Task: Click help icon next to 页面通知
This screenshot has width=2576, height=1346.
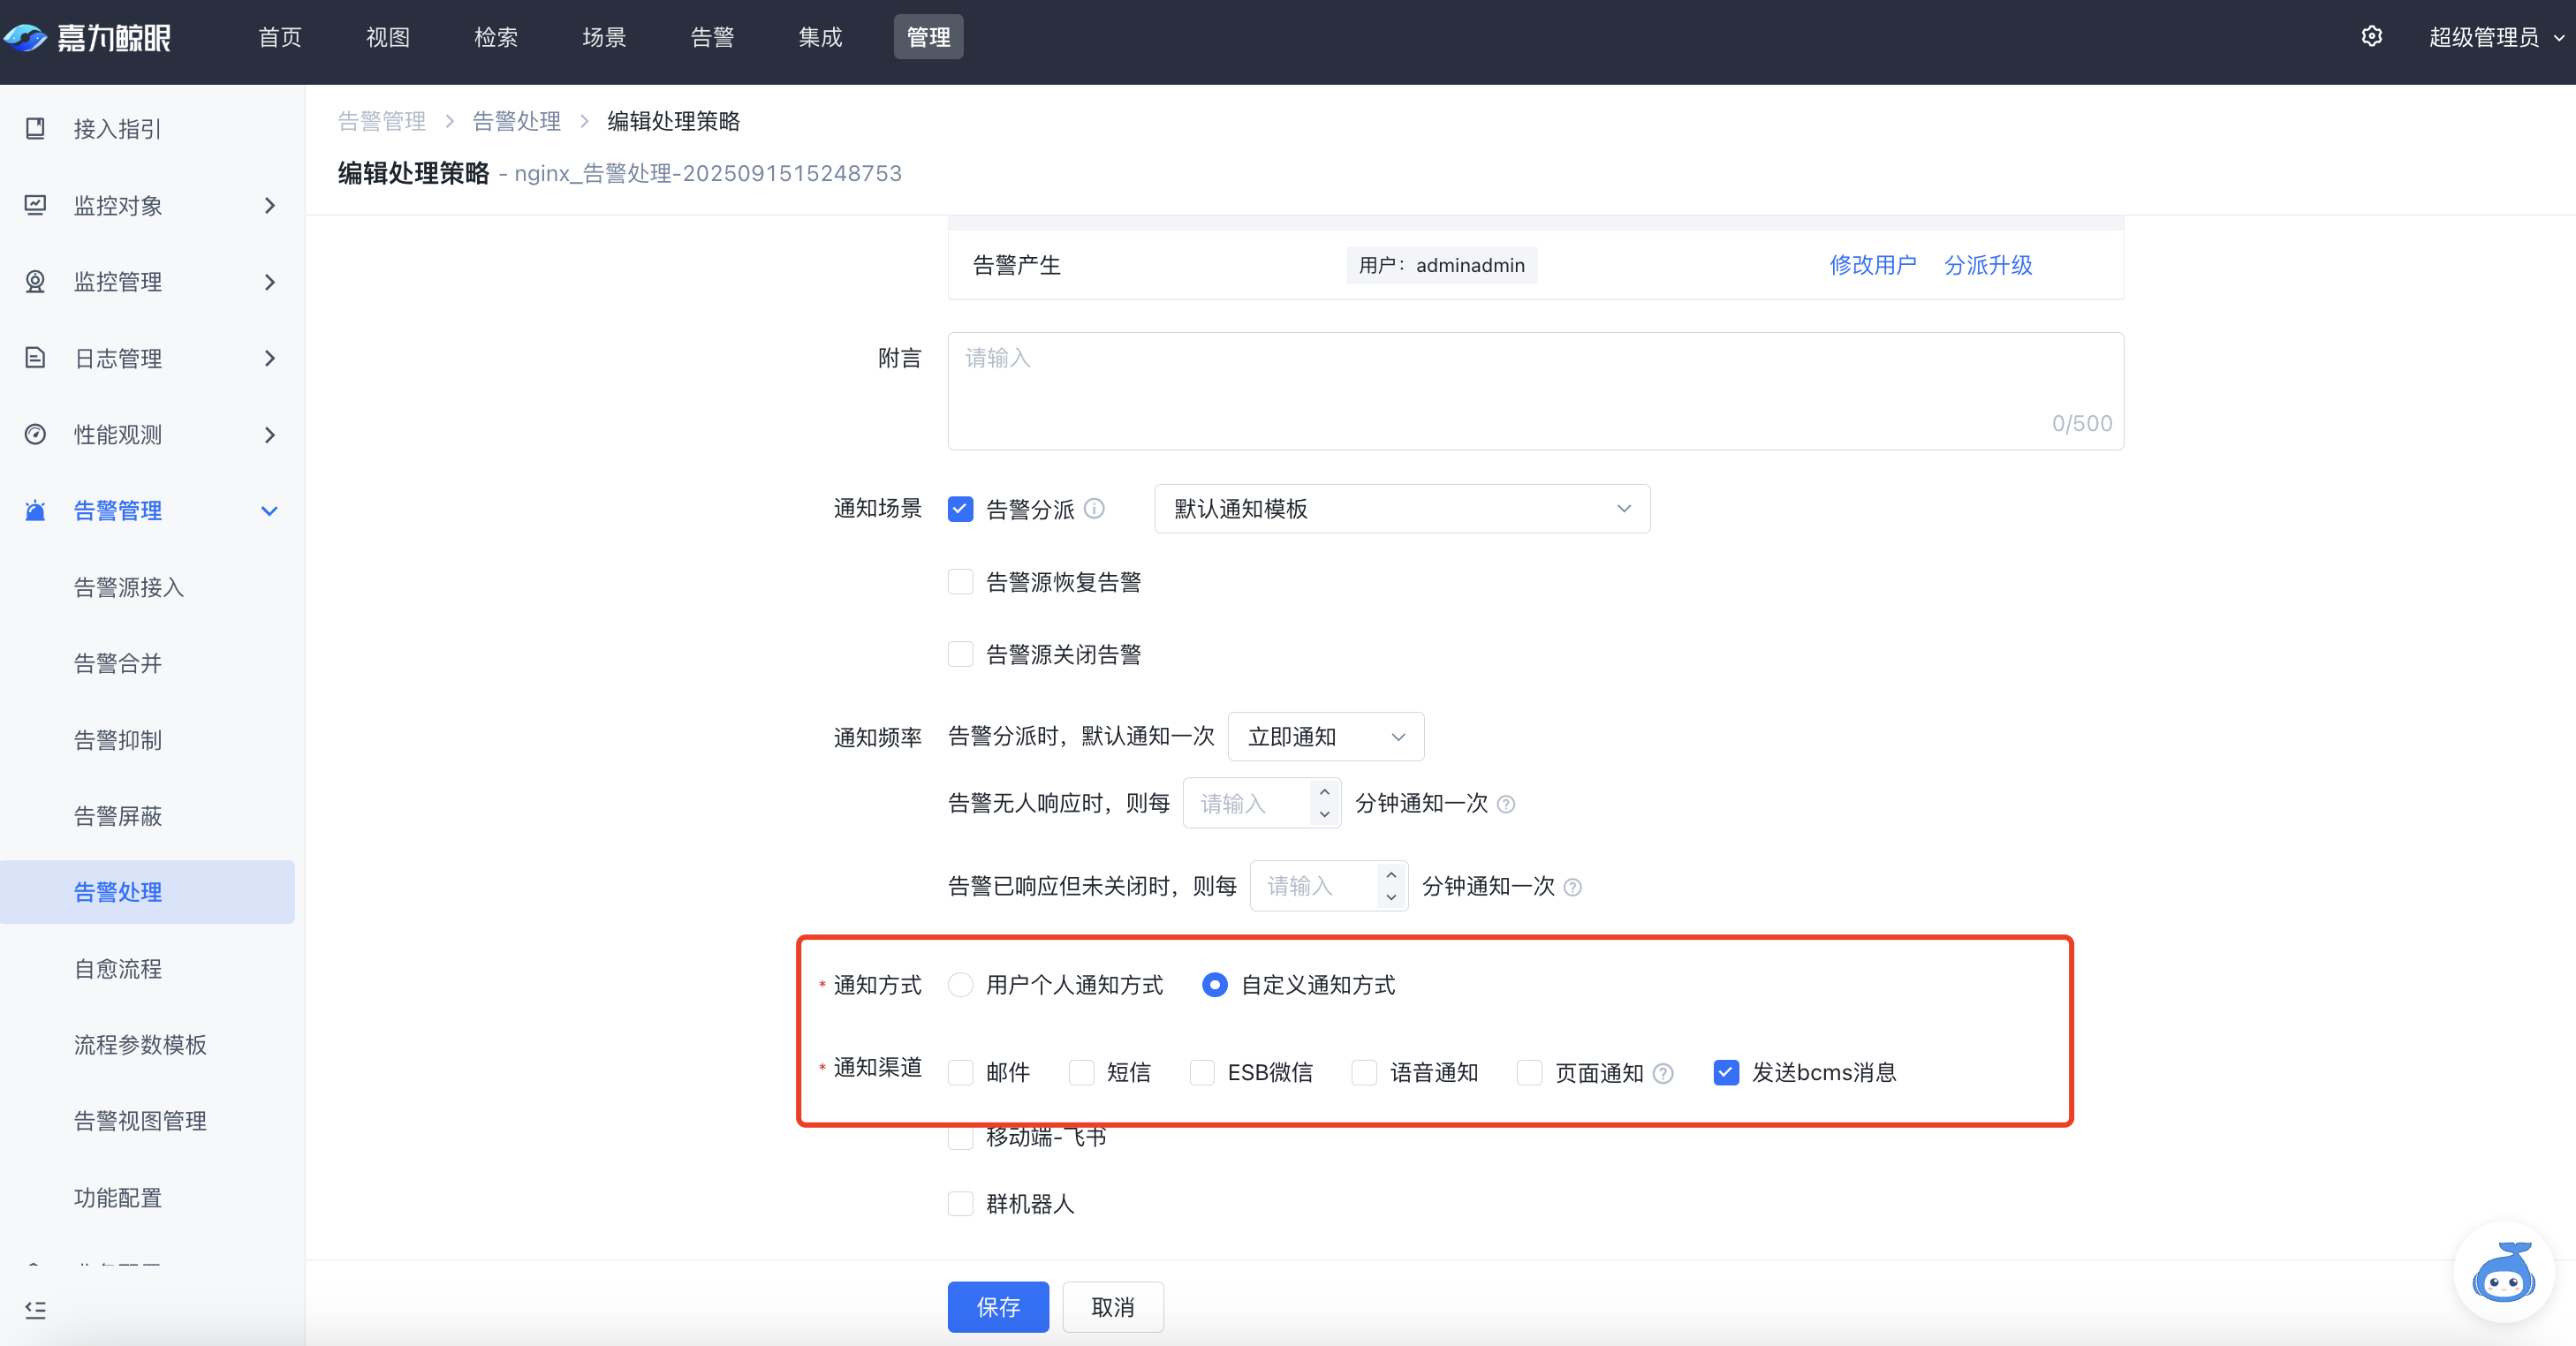Action: click(x=1663, y=1073)
